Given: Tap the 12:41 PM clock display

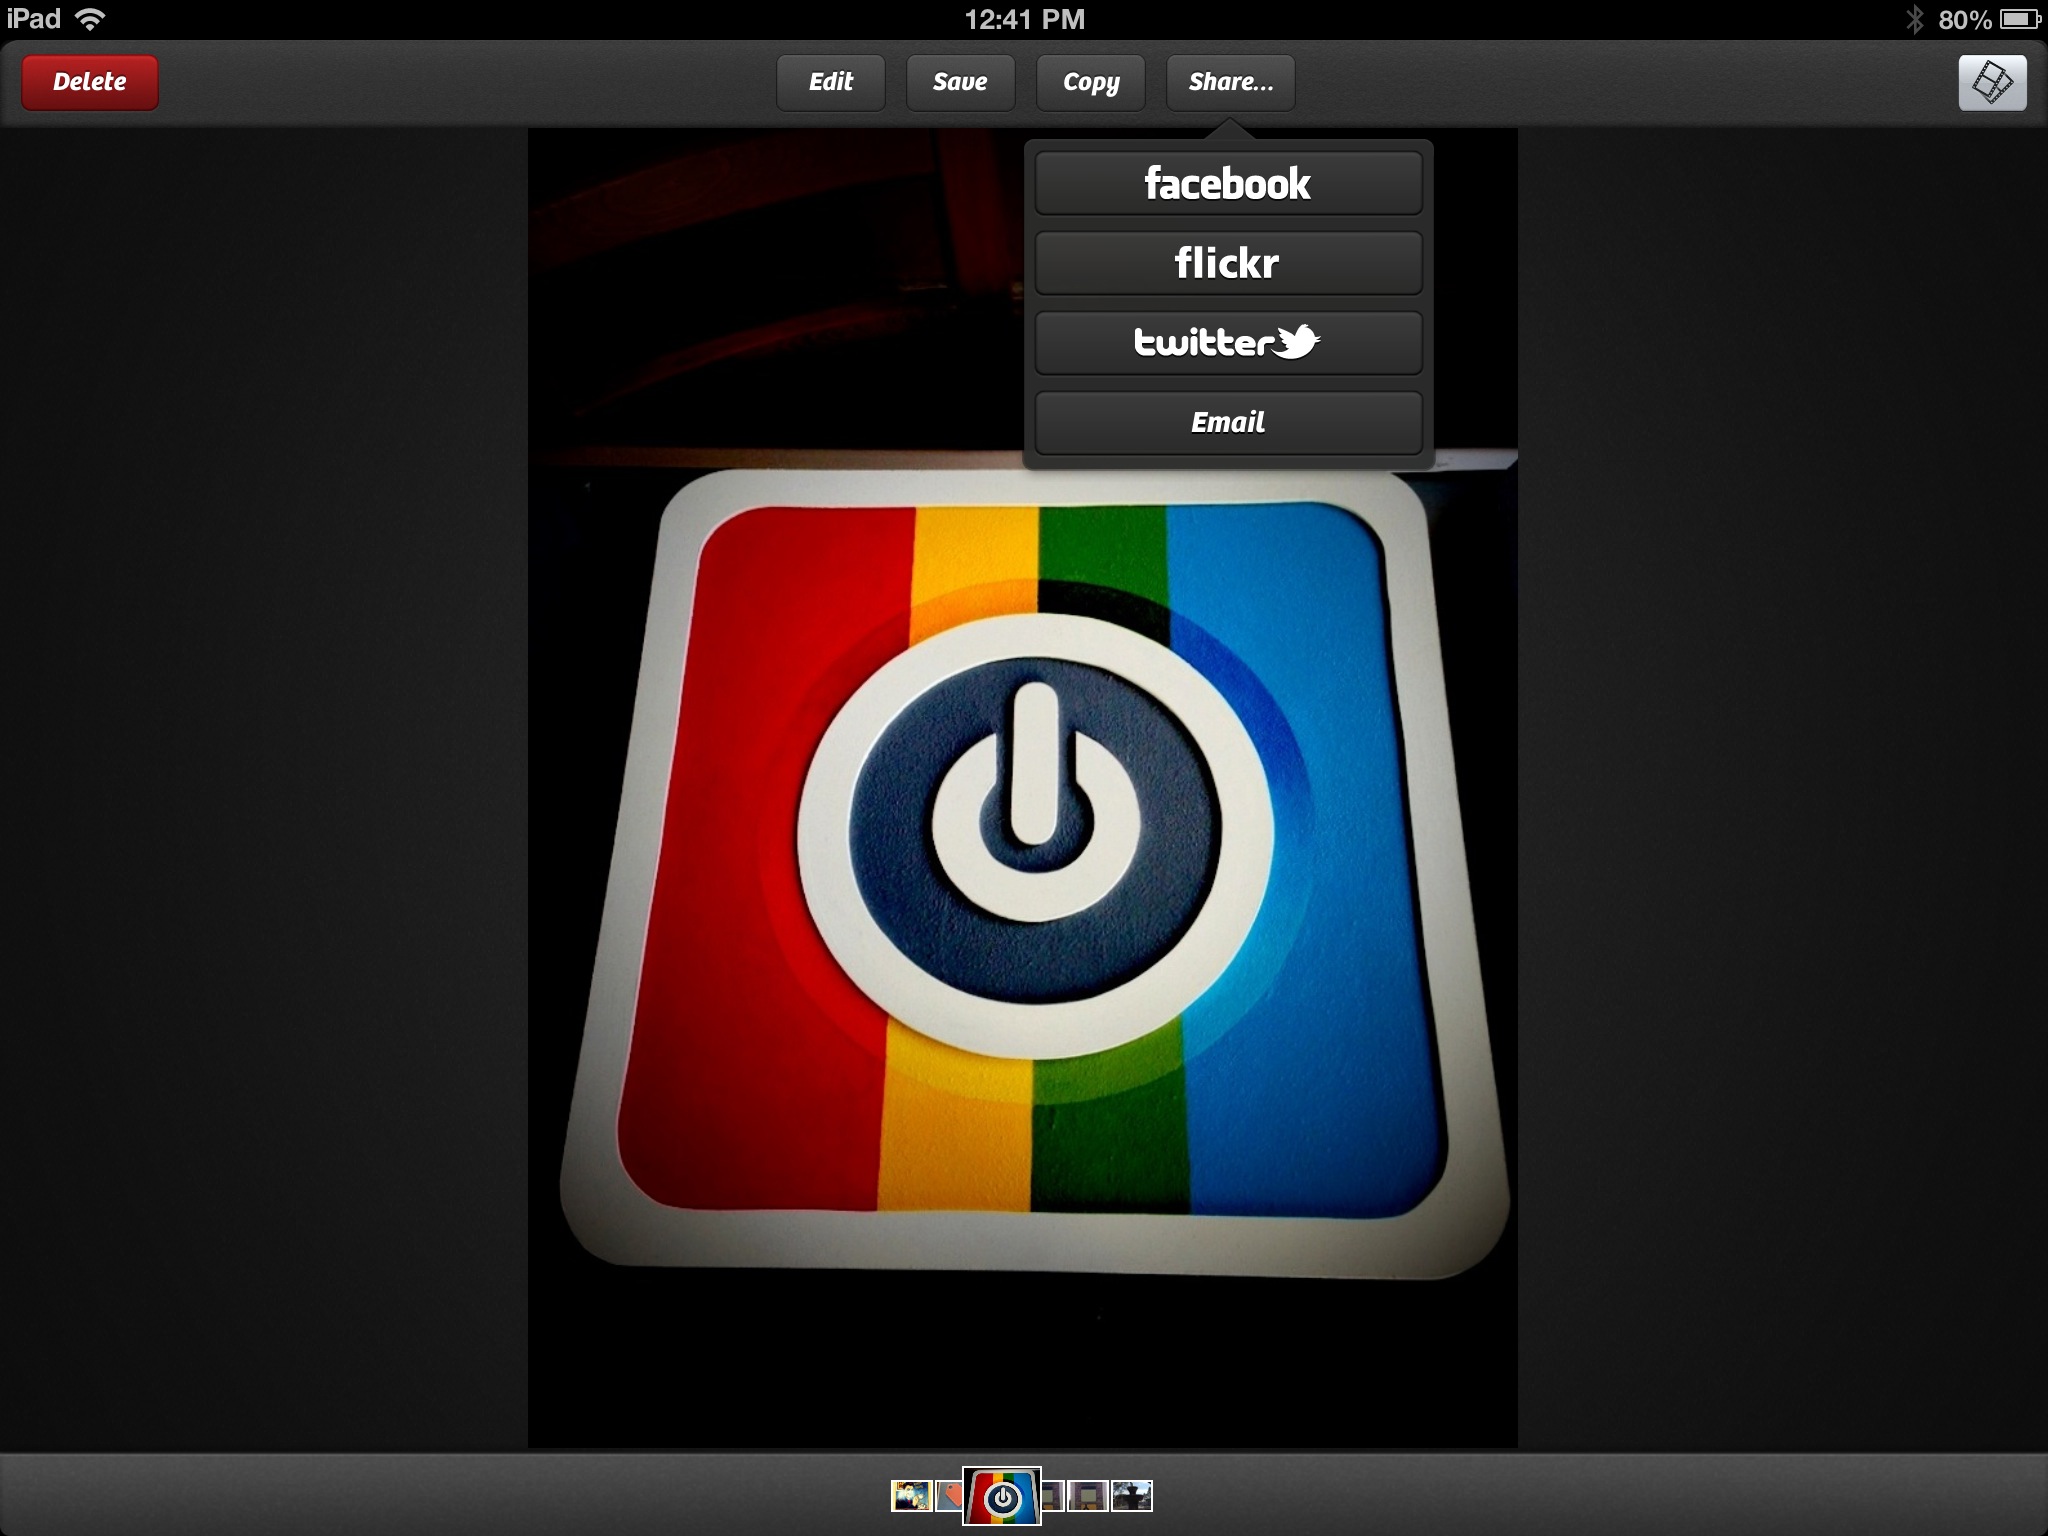Looking at the screenshot, I should (1024, 17).
